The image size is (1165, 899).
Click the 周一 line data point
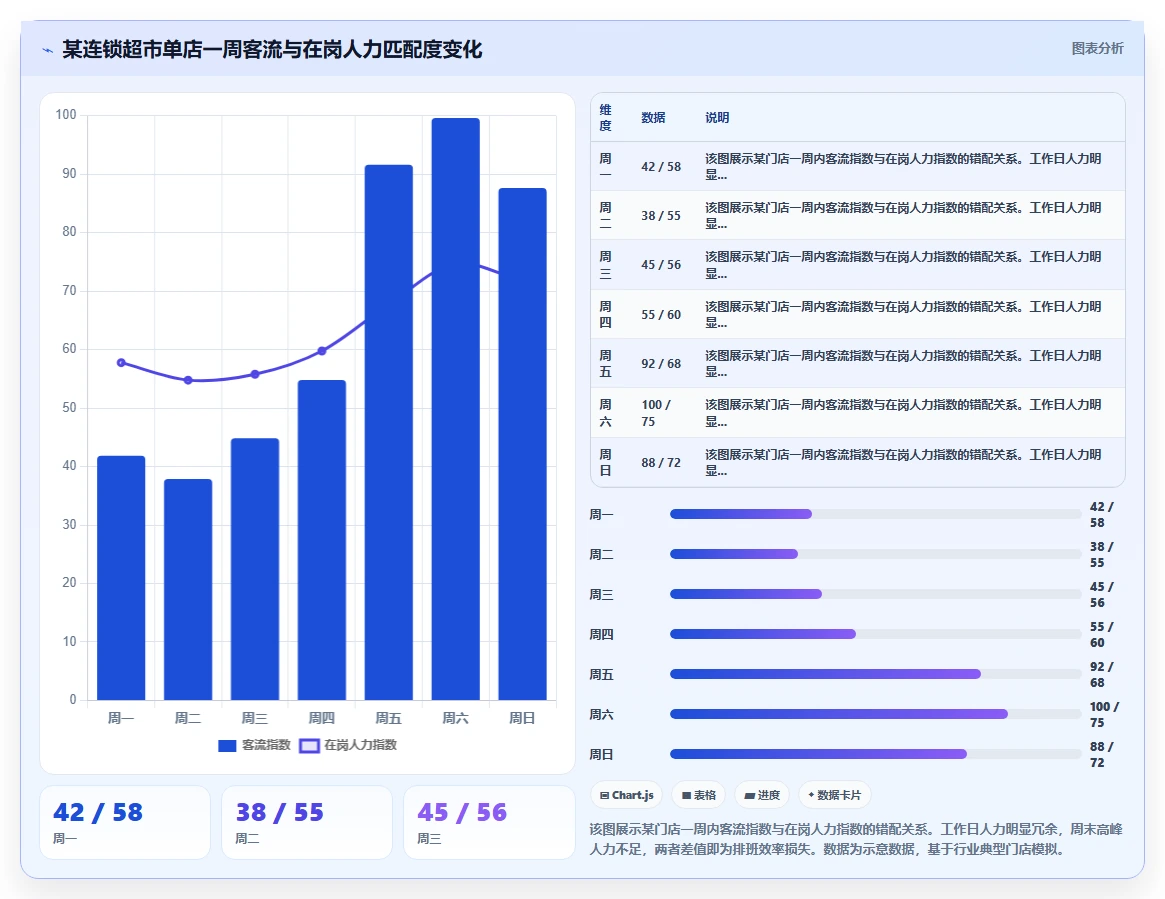coord(121,363)
